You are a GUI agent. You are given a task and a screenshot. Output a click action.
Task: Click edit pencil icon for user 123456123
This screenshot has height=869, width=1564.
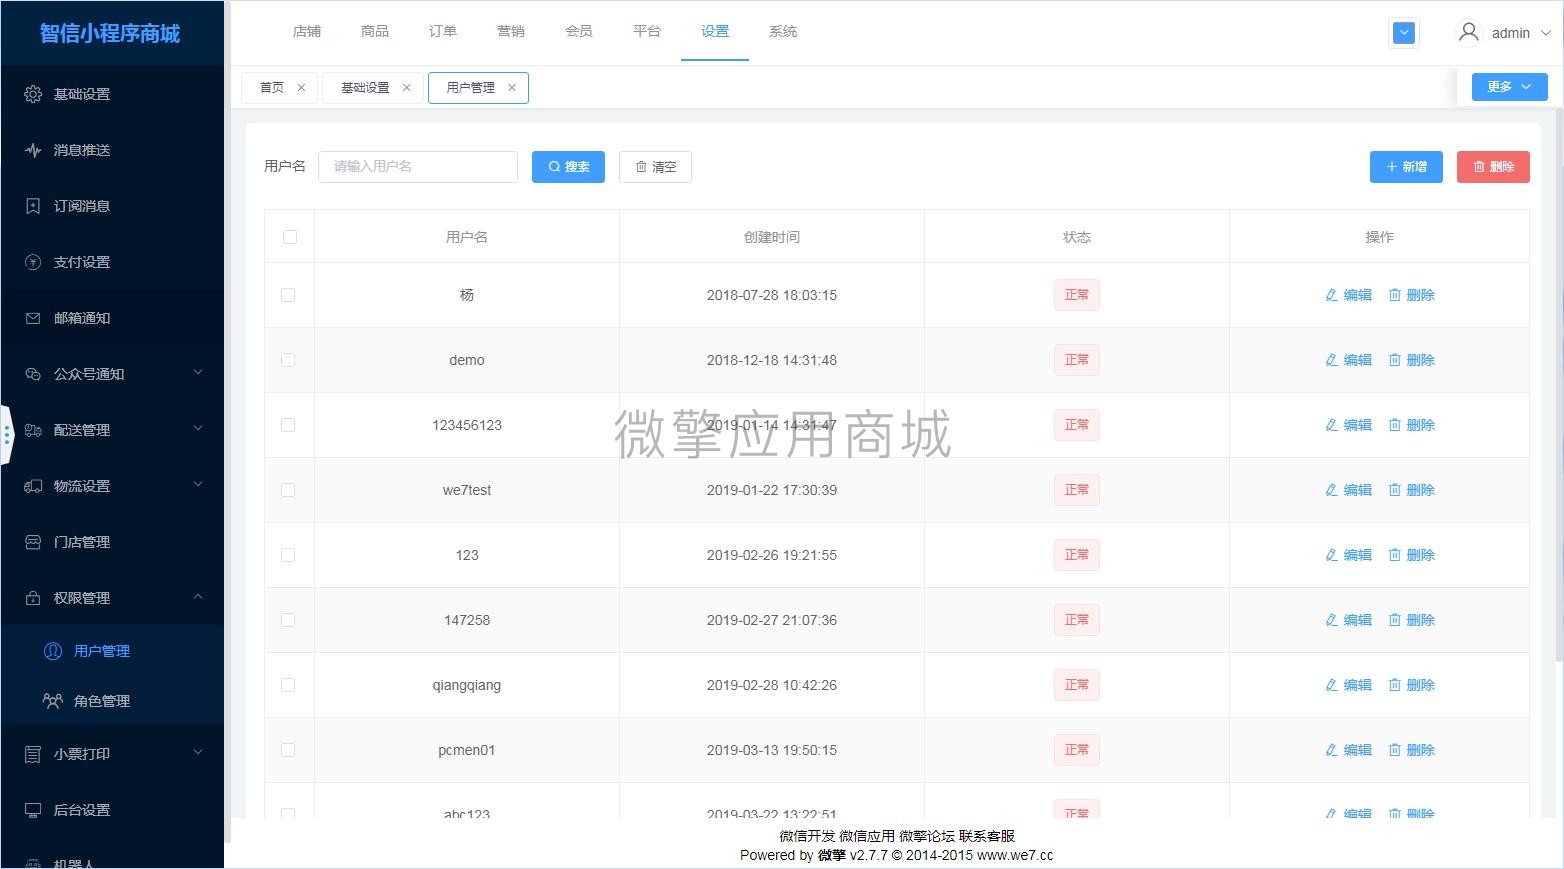pos(1331,425)
